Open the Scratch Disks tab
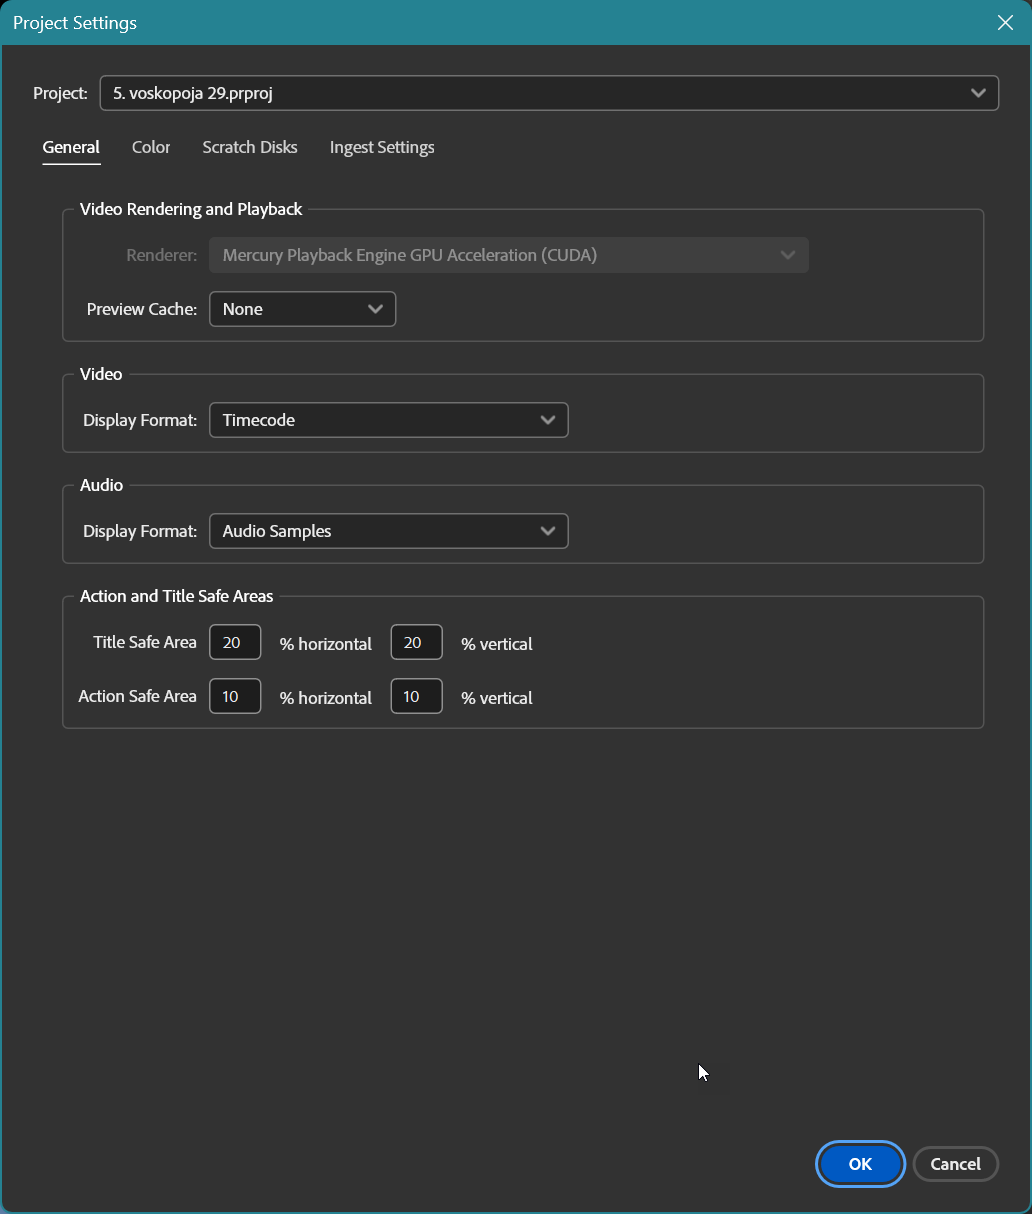Image resolution: width=1032 pixels, height=1214 pixels. pyautogui.click(x=249, y=147)
